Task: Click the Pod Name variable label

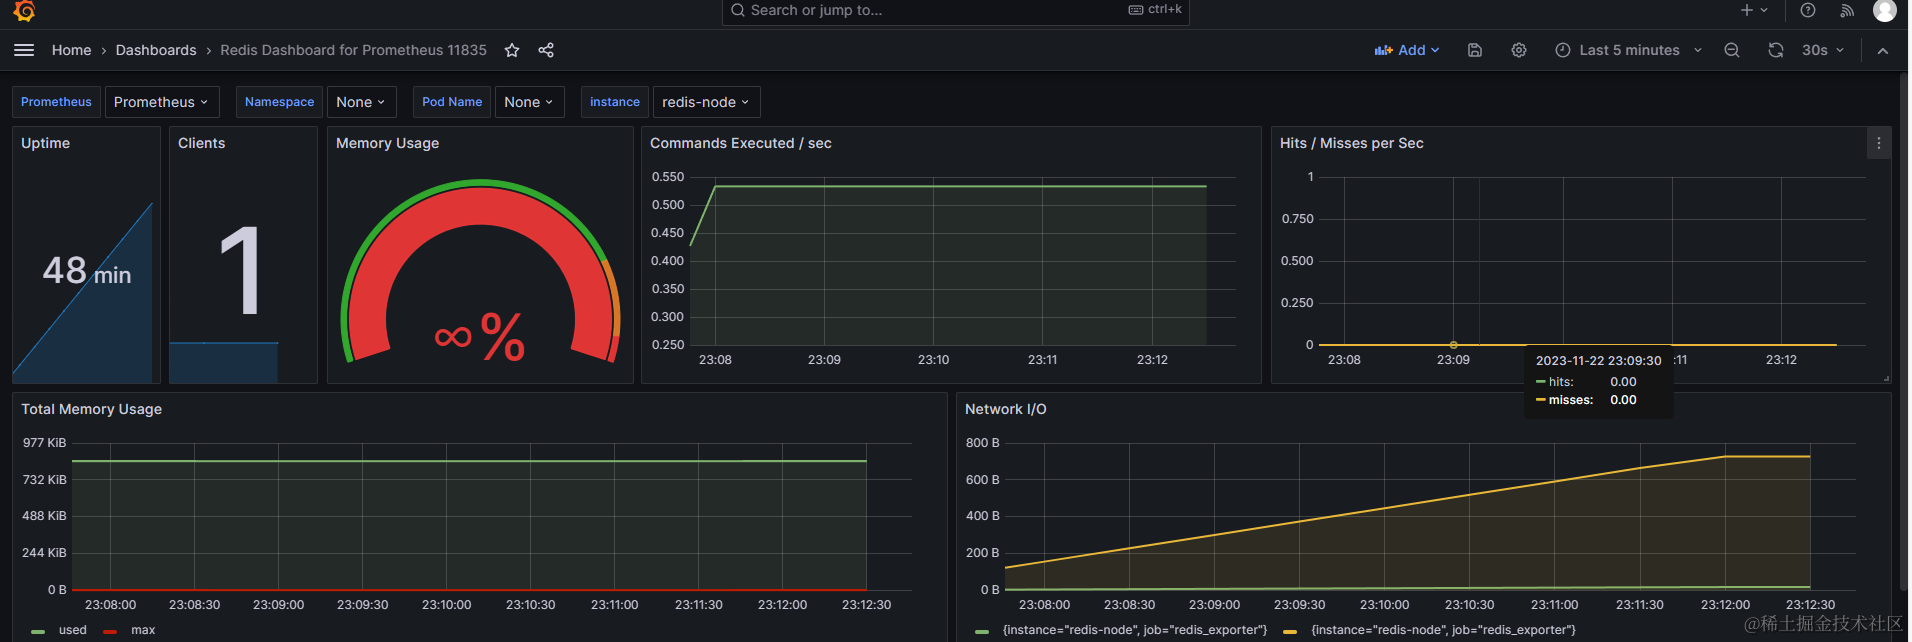Action: click(x=452, y=102)
